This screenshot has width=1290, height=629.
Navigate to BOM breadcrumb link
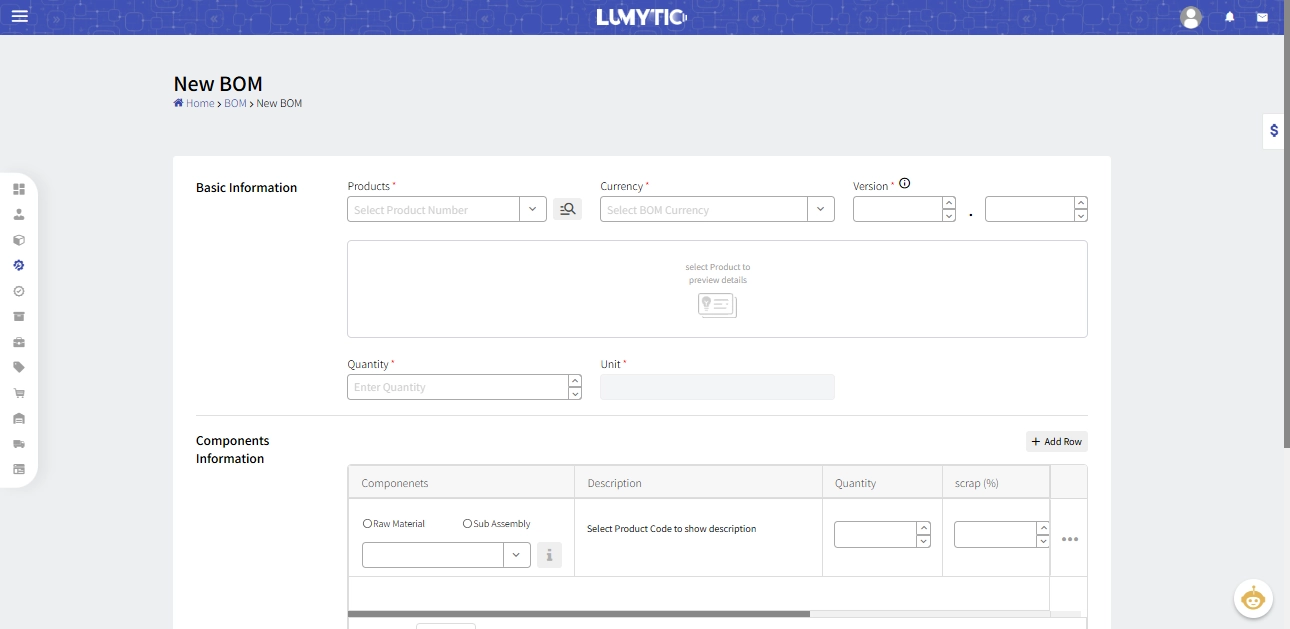coord(235,103)
